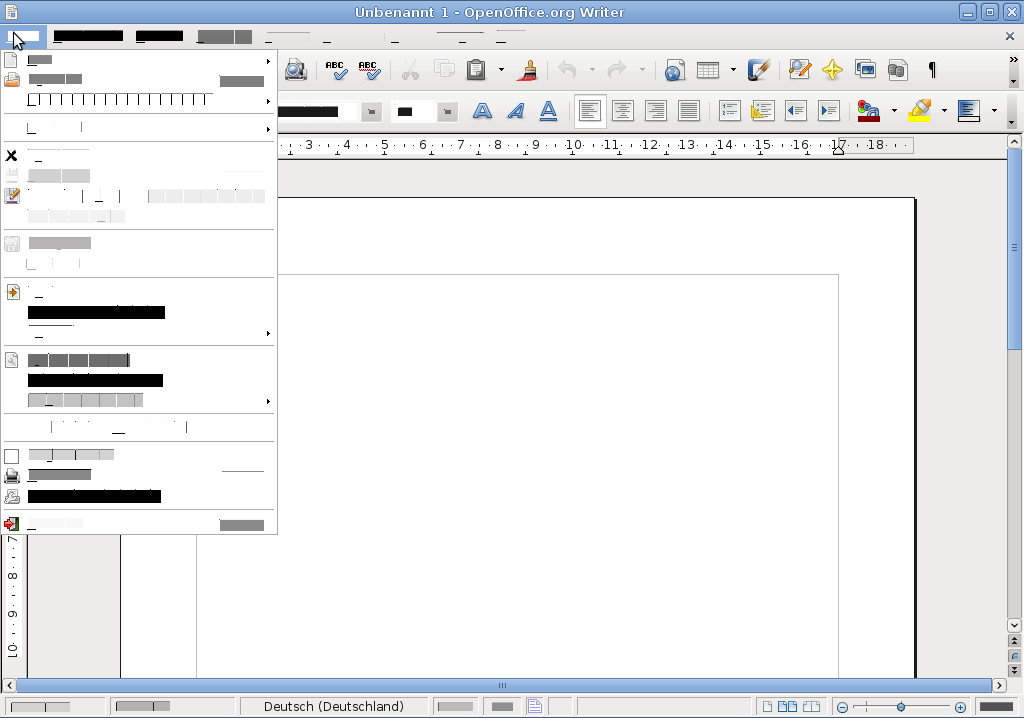Open the highlighting color dropdown
Screen dimensions: 1024x718
tap(944, 110)
